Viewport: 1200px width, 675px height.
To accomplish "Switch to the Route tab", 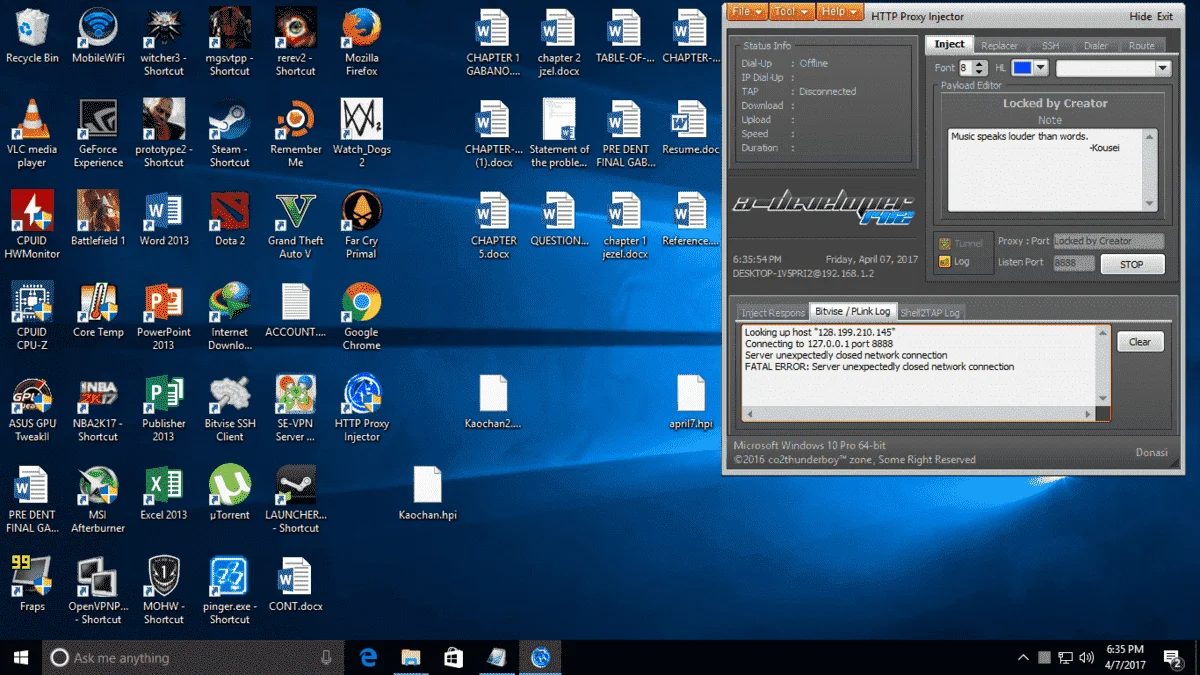I will (1141, 45).
